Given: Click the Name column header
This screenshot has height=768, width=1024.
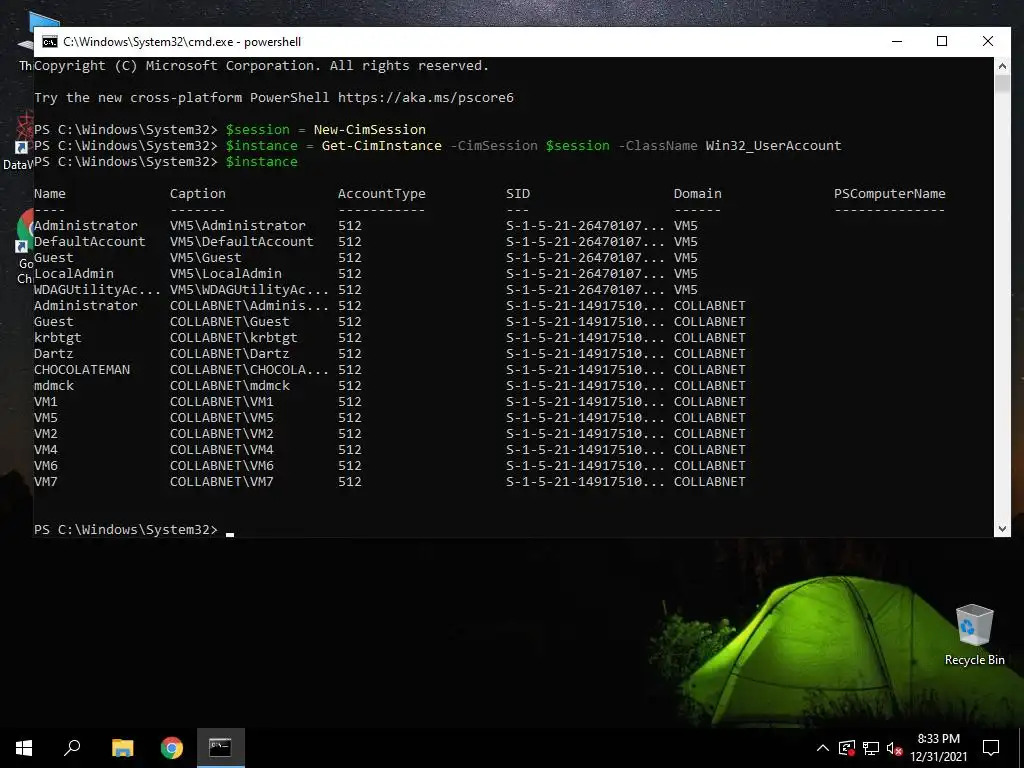Looking at the screenshot, I should 50,194.
